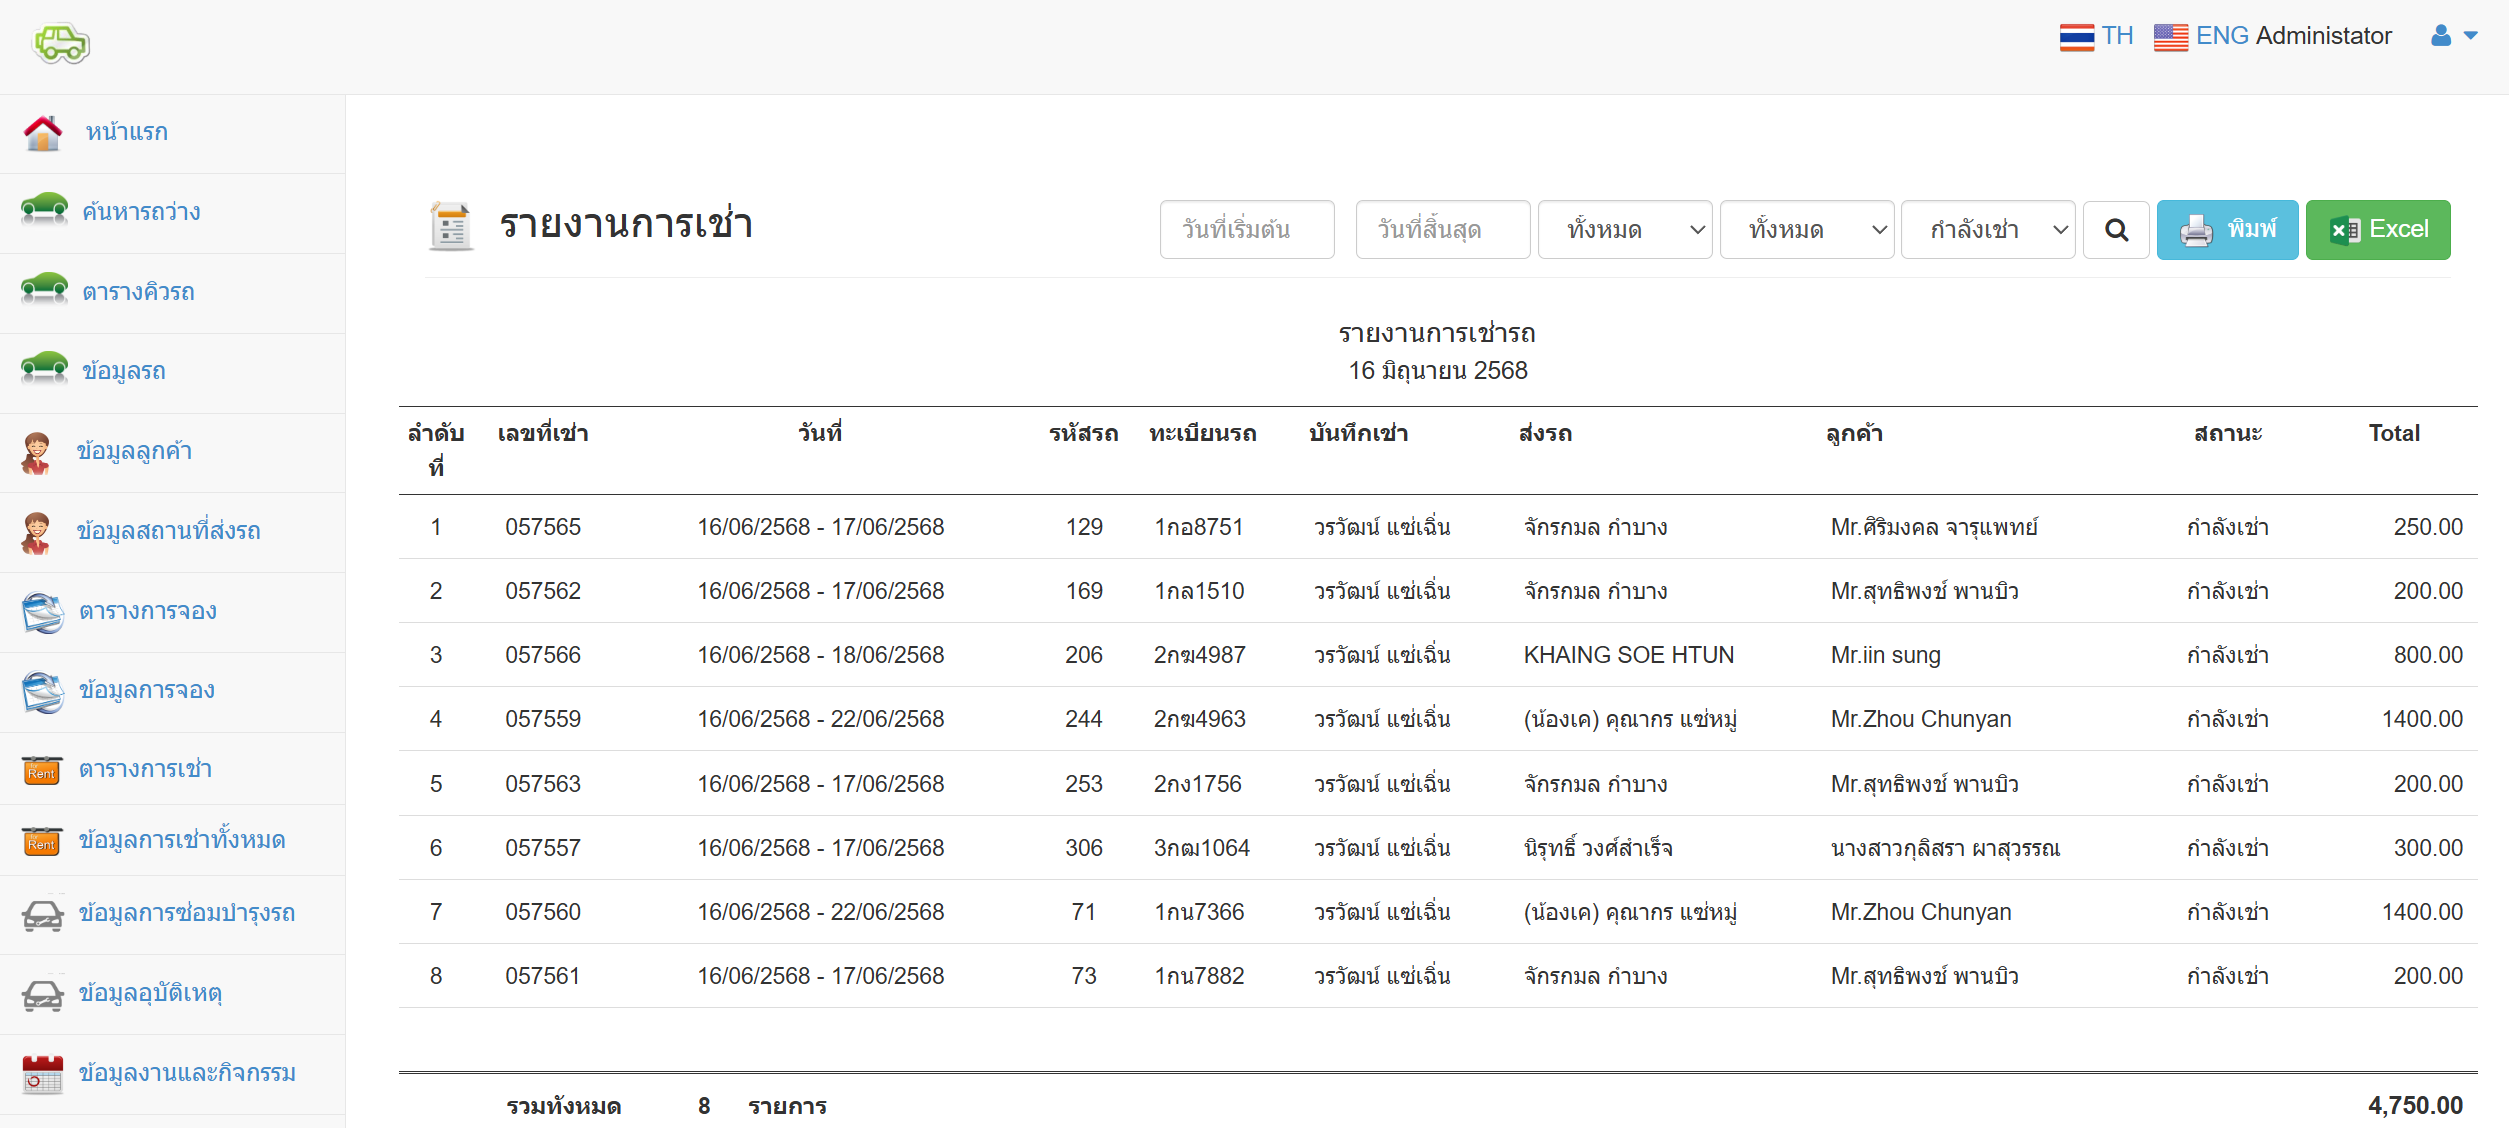Screen dimensions: 2509x1128
Task: Click license plate 1กอ8751
Action: (x=1198, y=527)
